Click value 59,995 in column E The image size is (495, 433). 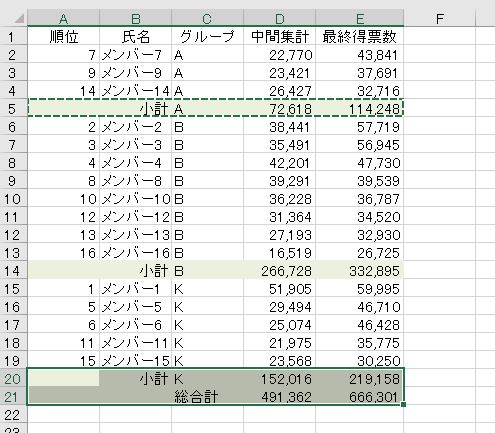click(x=359, y=289)
